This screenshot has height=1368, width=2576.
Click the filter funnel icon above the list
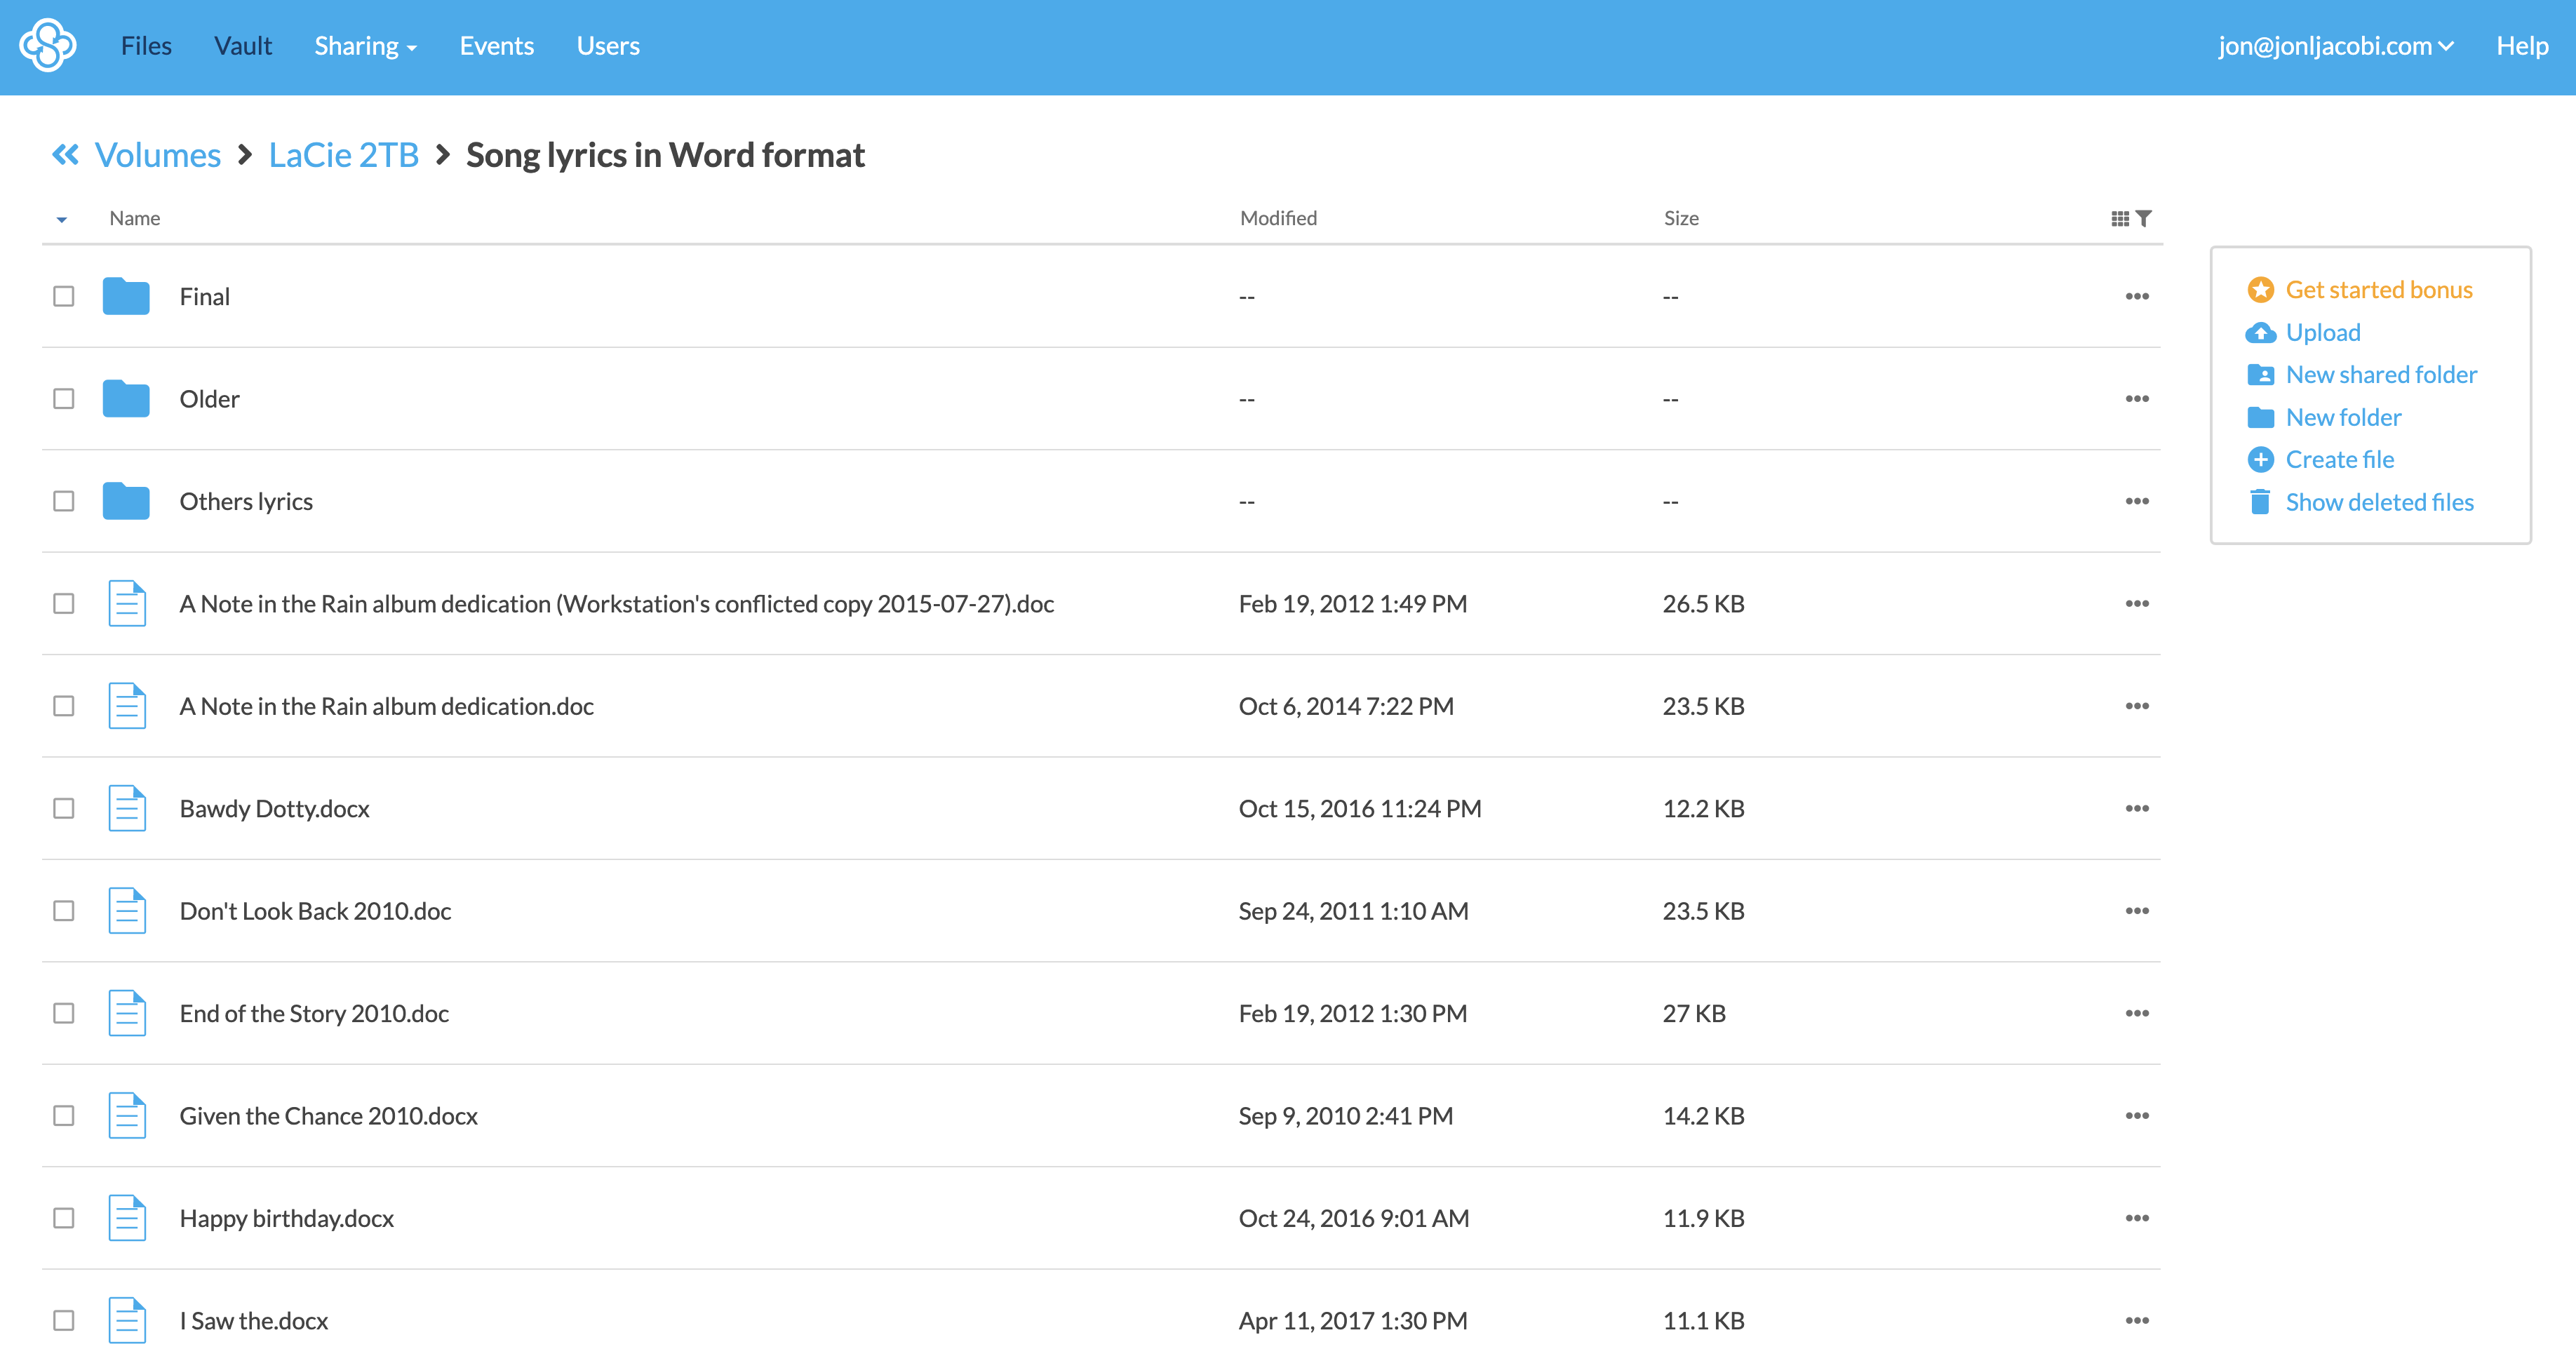click(x=2145, y=218)
